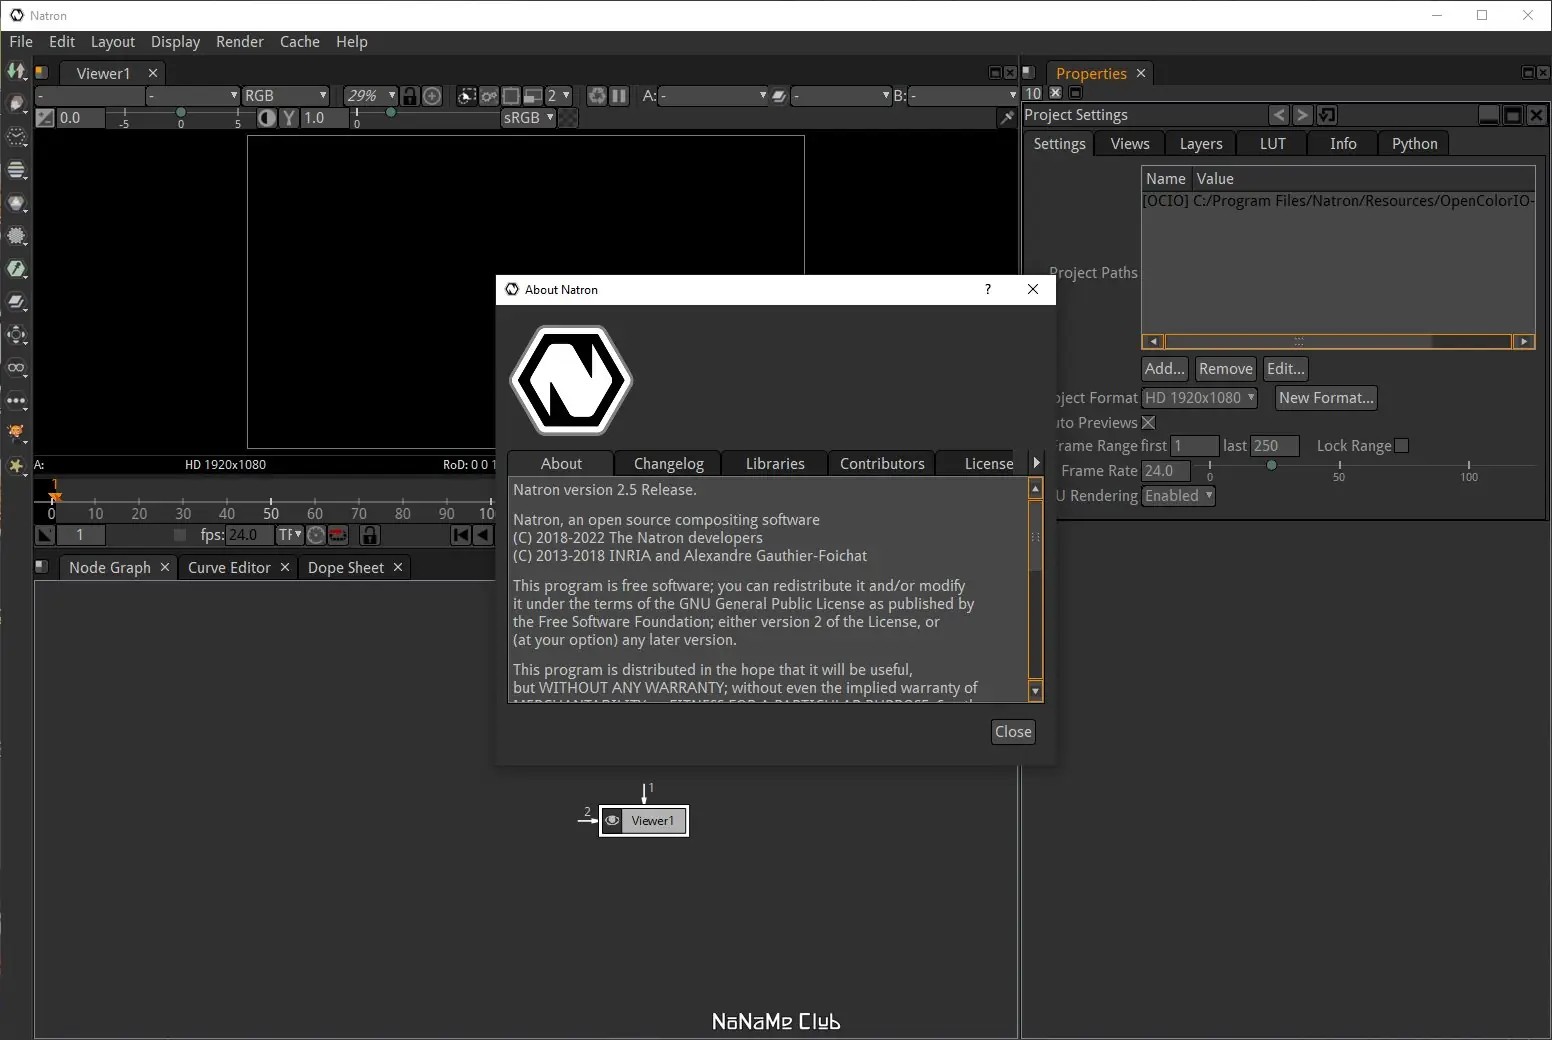Click the render statistics gears icon
This screenshot has width=1552, height=1040.
coord(488,96)
